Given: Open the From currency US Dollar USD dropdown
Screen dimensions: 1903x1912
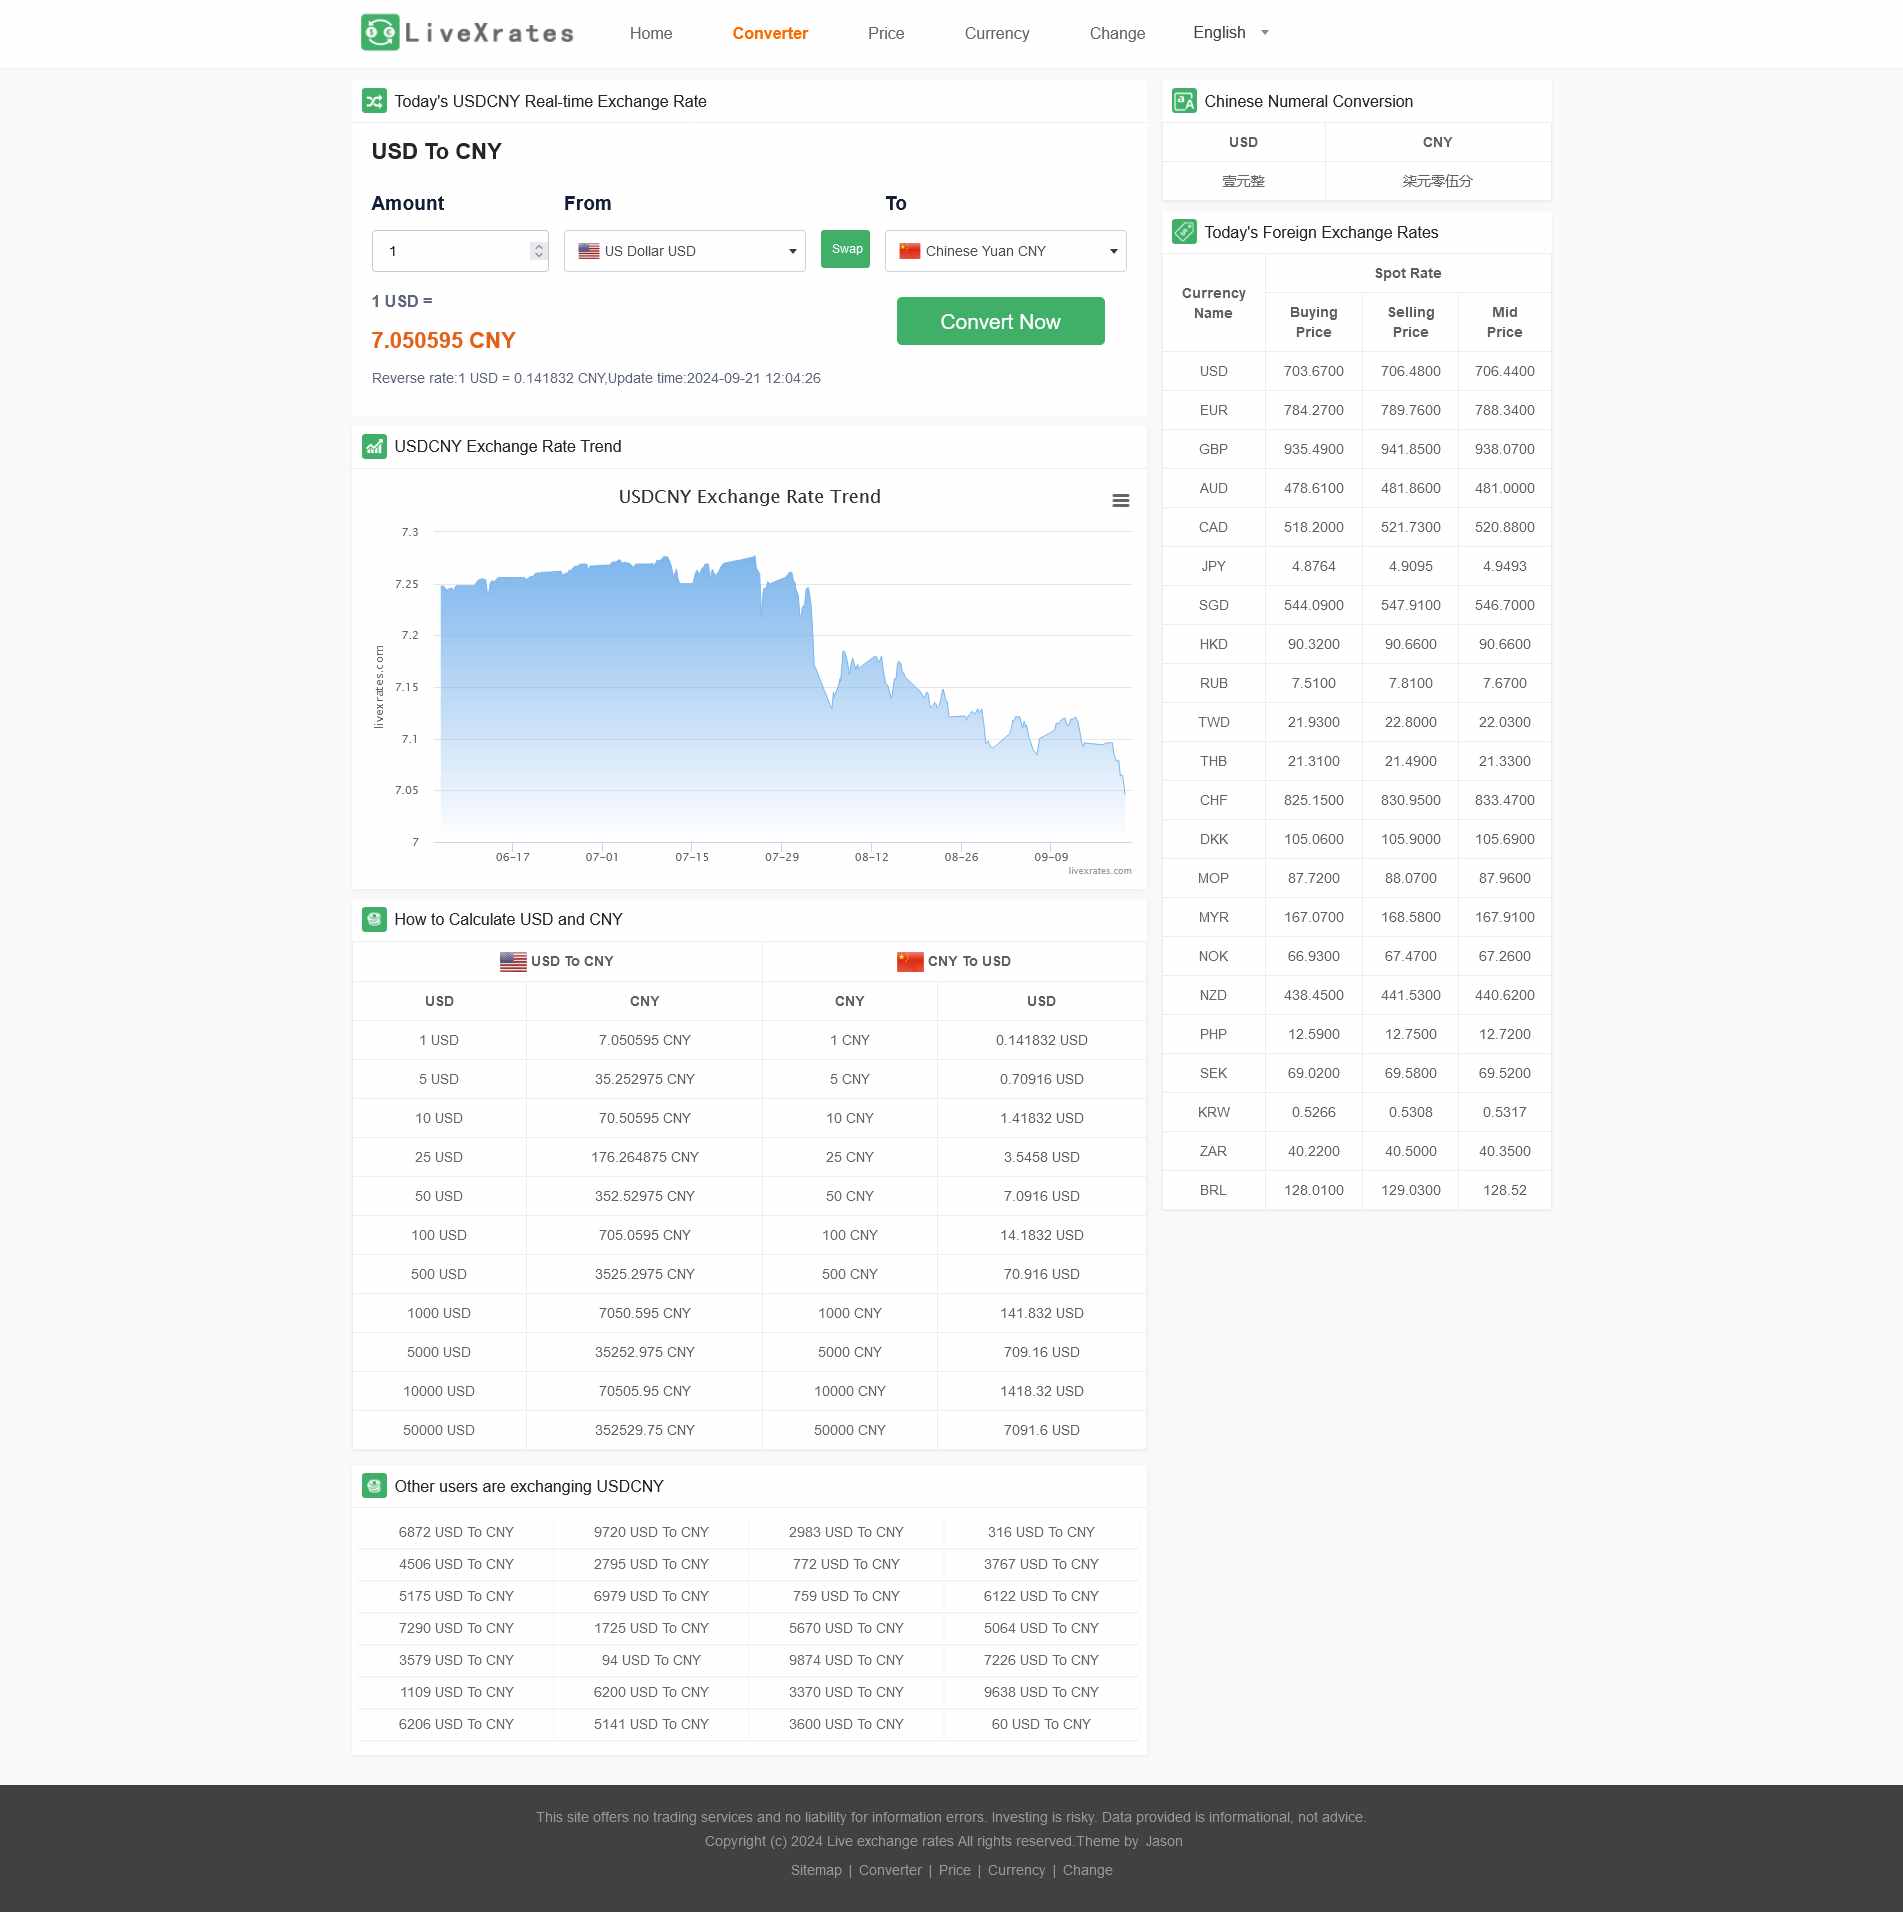Looking at the screenshot, I should point(685,251).
